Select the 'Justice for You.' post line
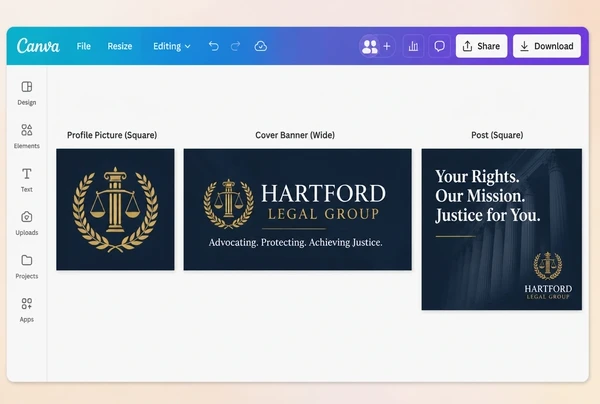 coord(488,215)
